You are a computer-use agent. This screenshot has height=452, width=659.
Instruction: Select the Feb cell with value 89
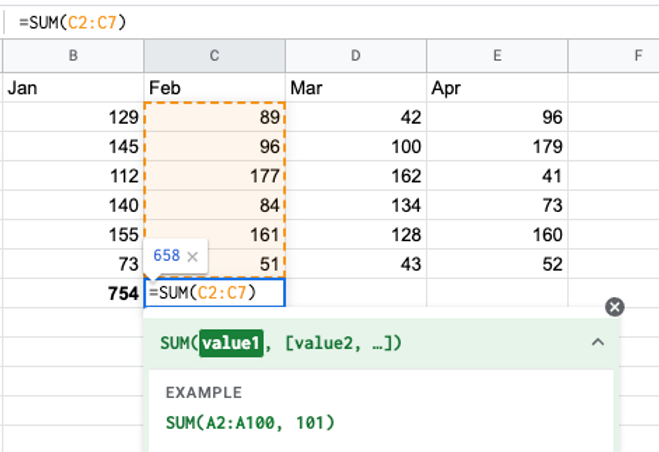pyautogui.click(x=215, y=117)
